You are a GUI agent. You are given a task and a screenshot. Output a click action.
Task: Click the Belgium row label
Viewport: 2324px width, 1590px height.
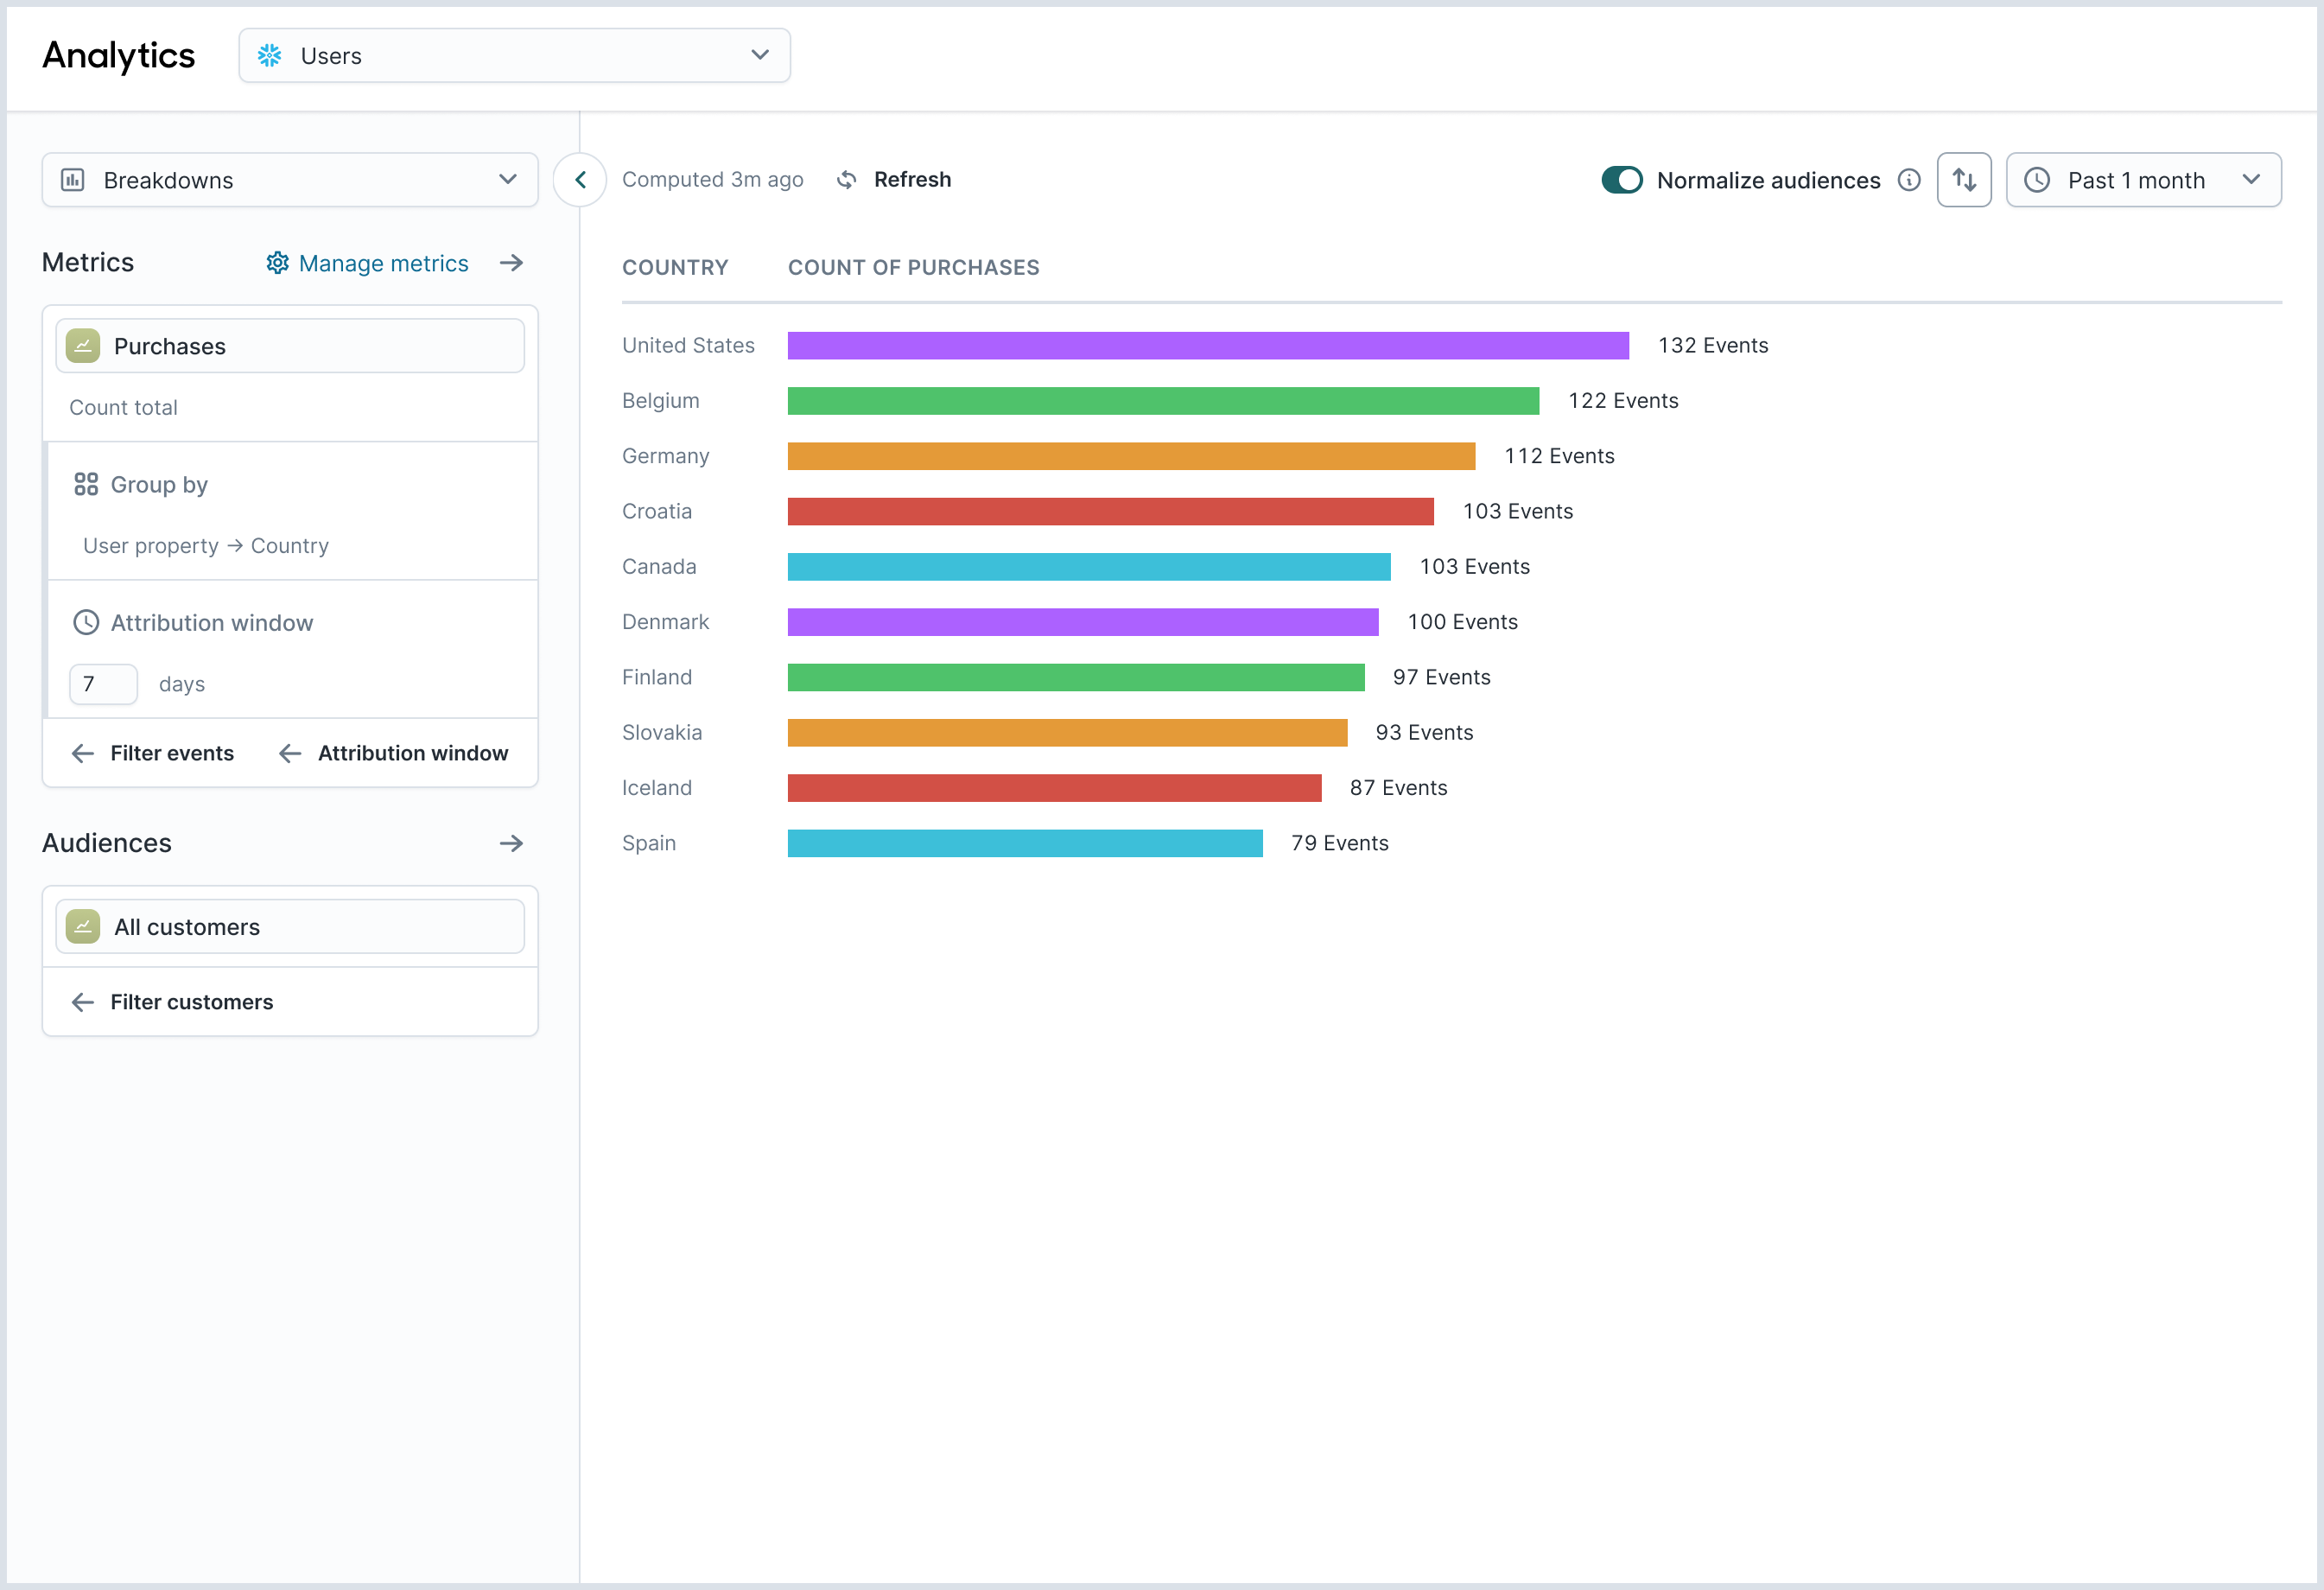pos(661,401)
